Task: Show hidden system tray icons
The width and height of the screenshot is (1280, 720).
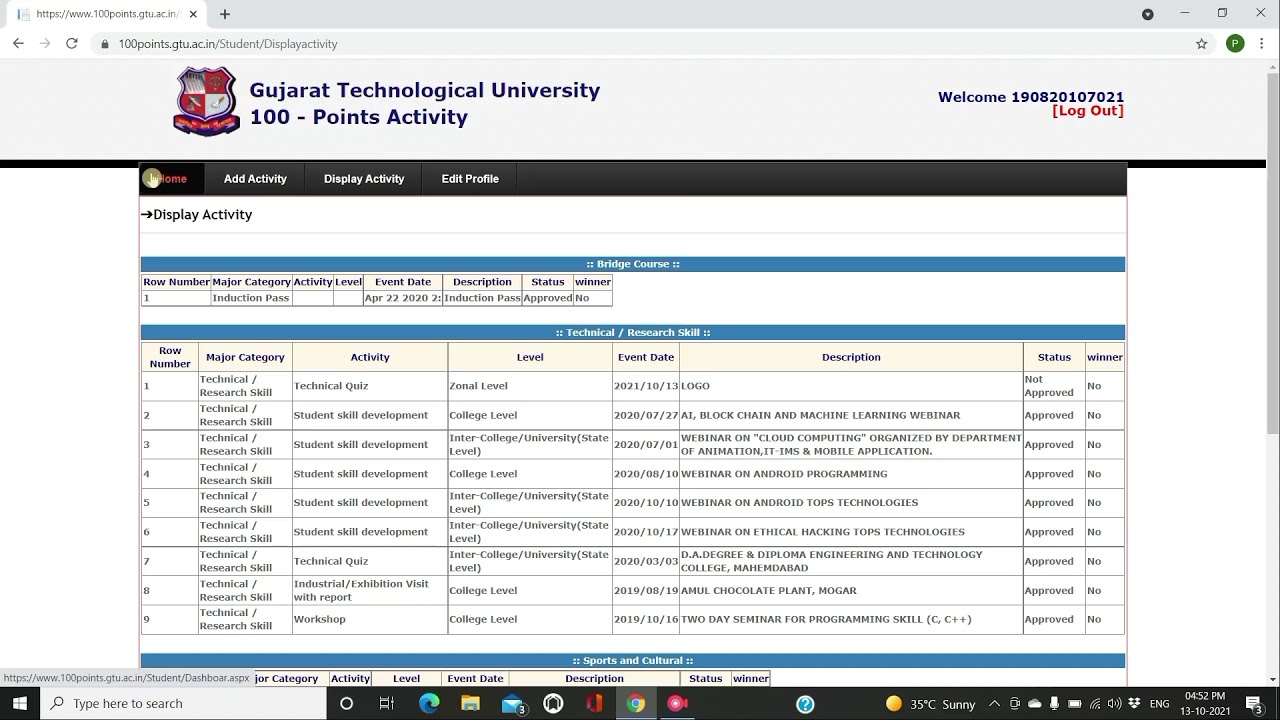Action: point(994,704)
